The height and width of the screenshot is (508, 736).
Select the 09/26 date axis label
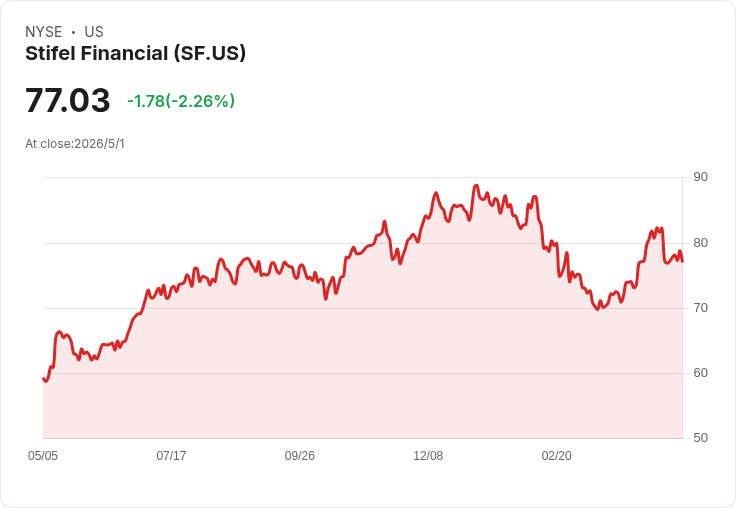tap(299, 456)
